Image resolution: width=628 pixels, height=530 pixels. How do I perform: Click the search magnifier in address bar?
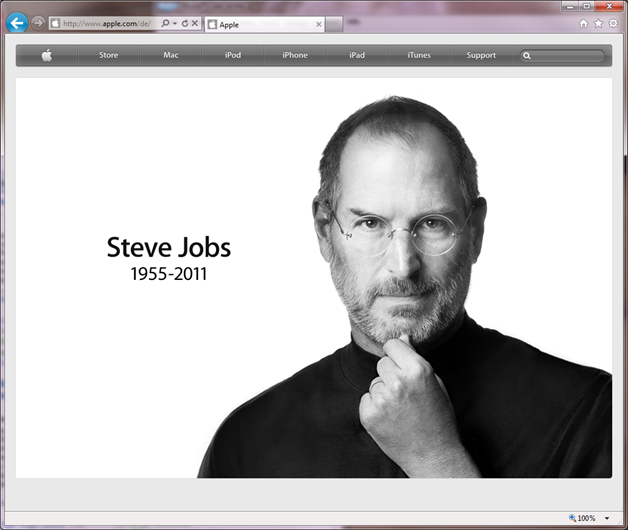click(x=165, y=23)
